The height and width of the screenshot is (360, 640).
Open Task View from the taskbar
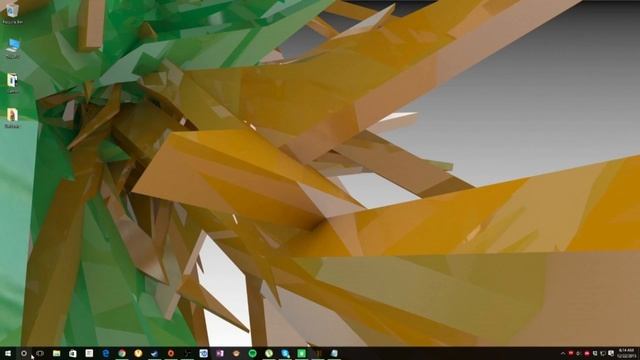tap(40, 353)
